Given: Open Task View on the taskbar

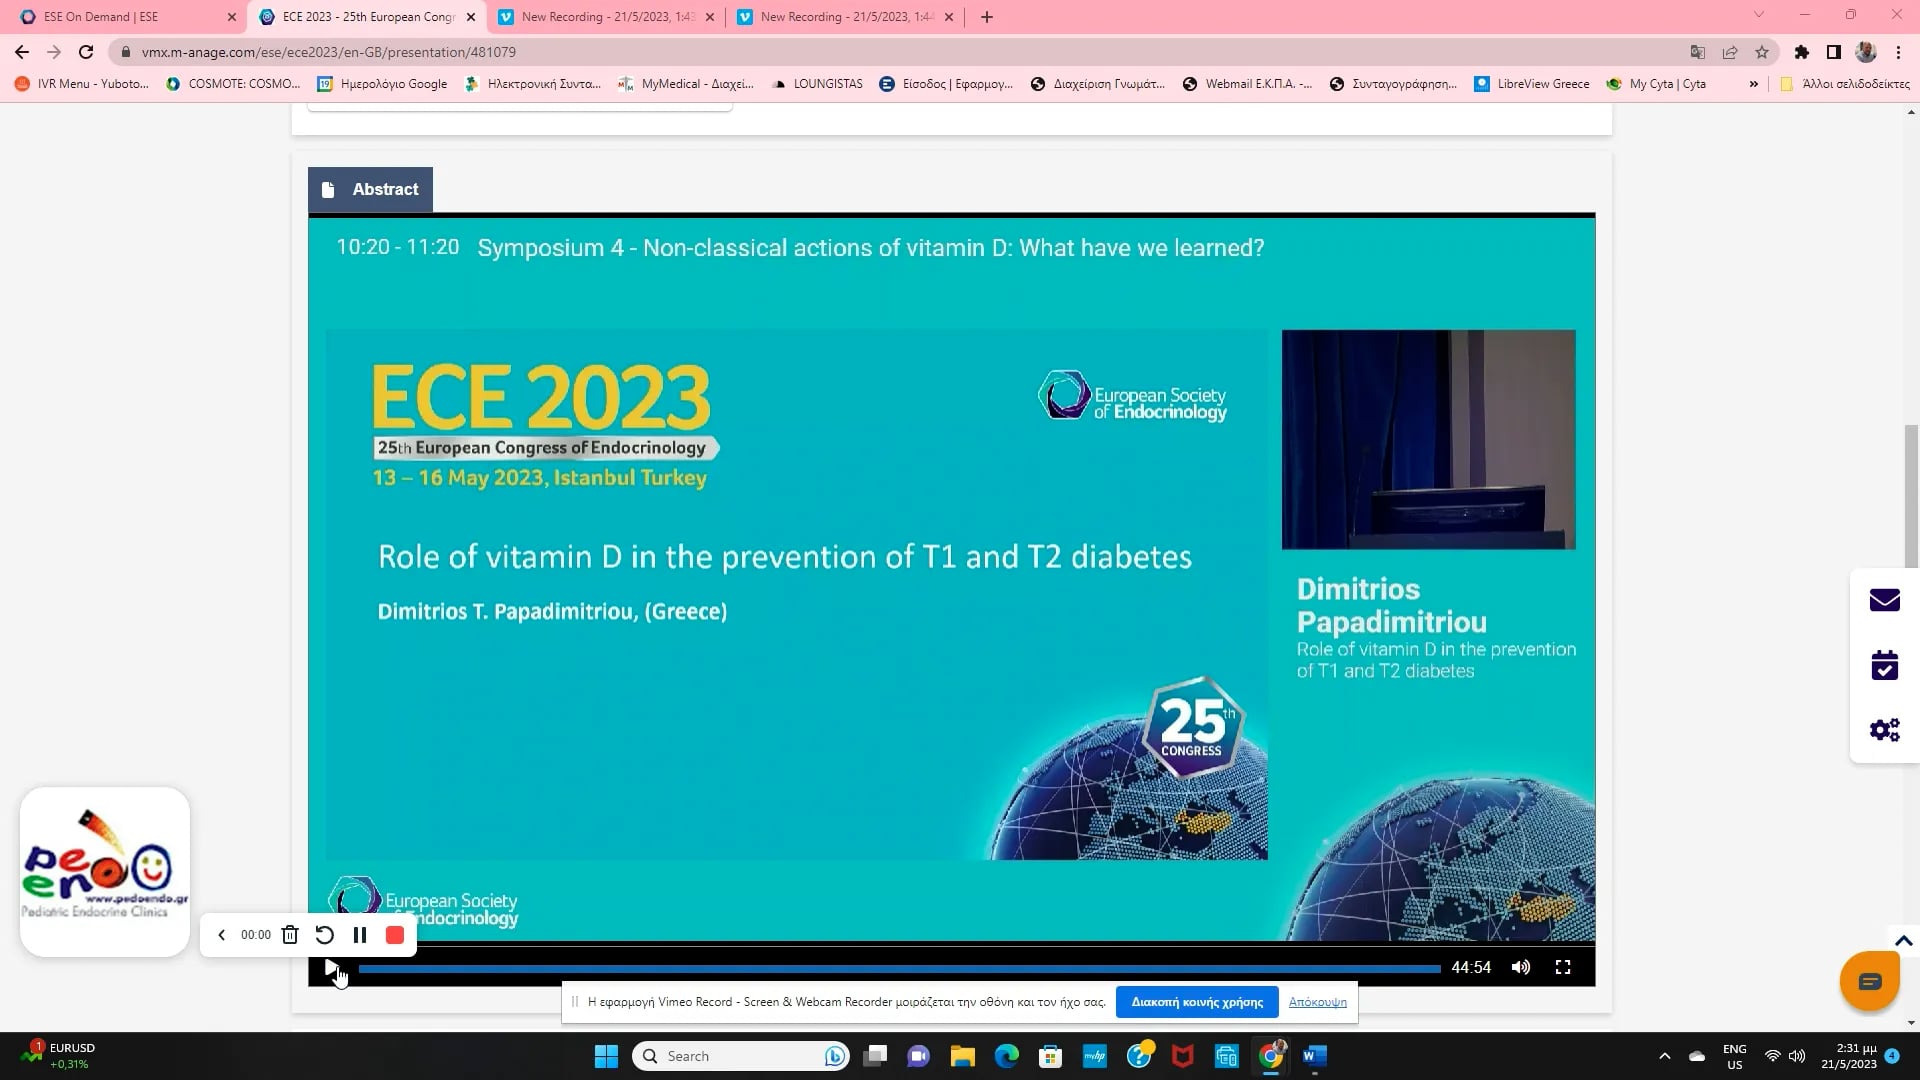Looking at the screenshot, I should pos(876,1056).
